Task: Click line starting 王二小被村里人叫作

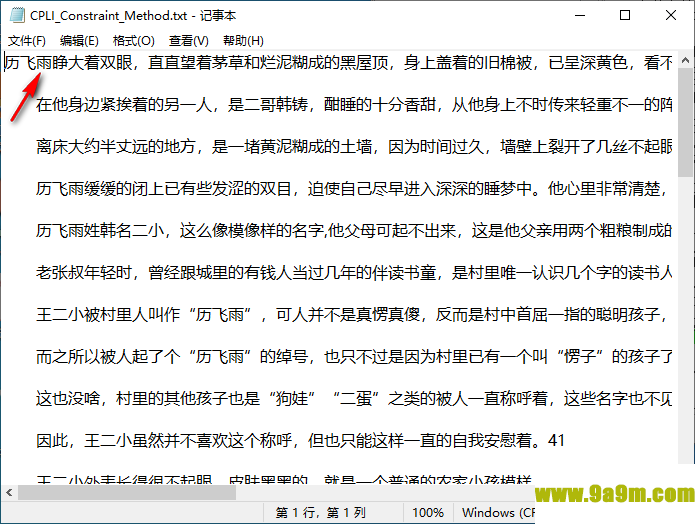Action: (x=351, y=314)
